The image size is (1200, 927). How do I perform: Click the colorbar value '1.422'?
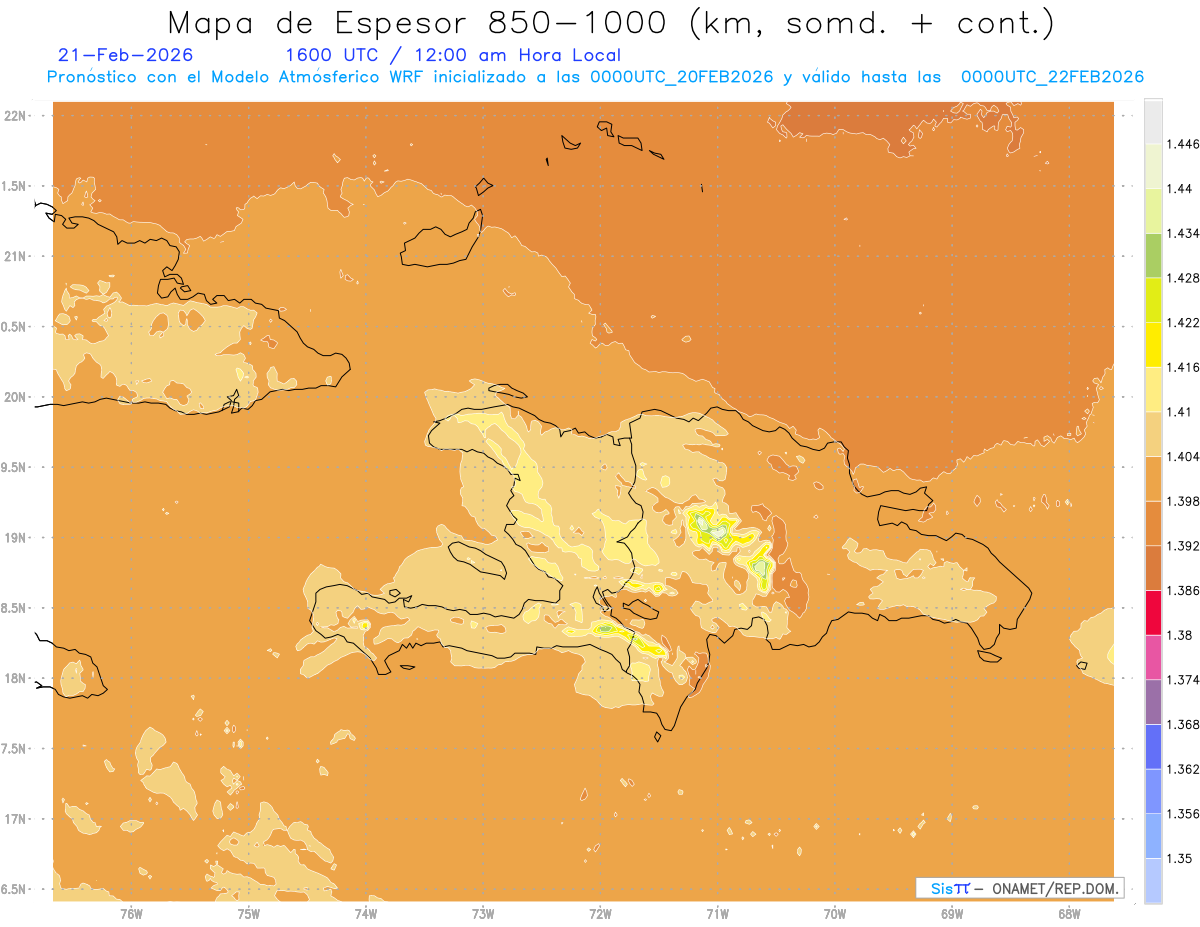coord(1184,322)
